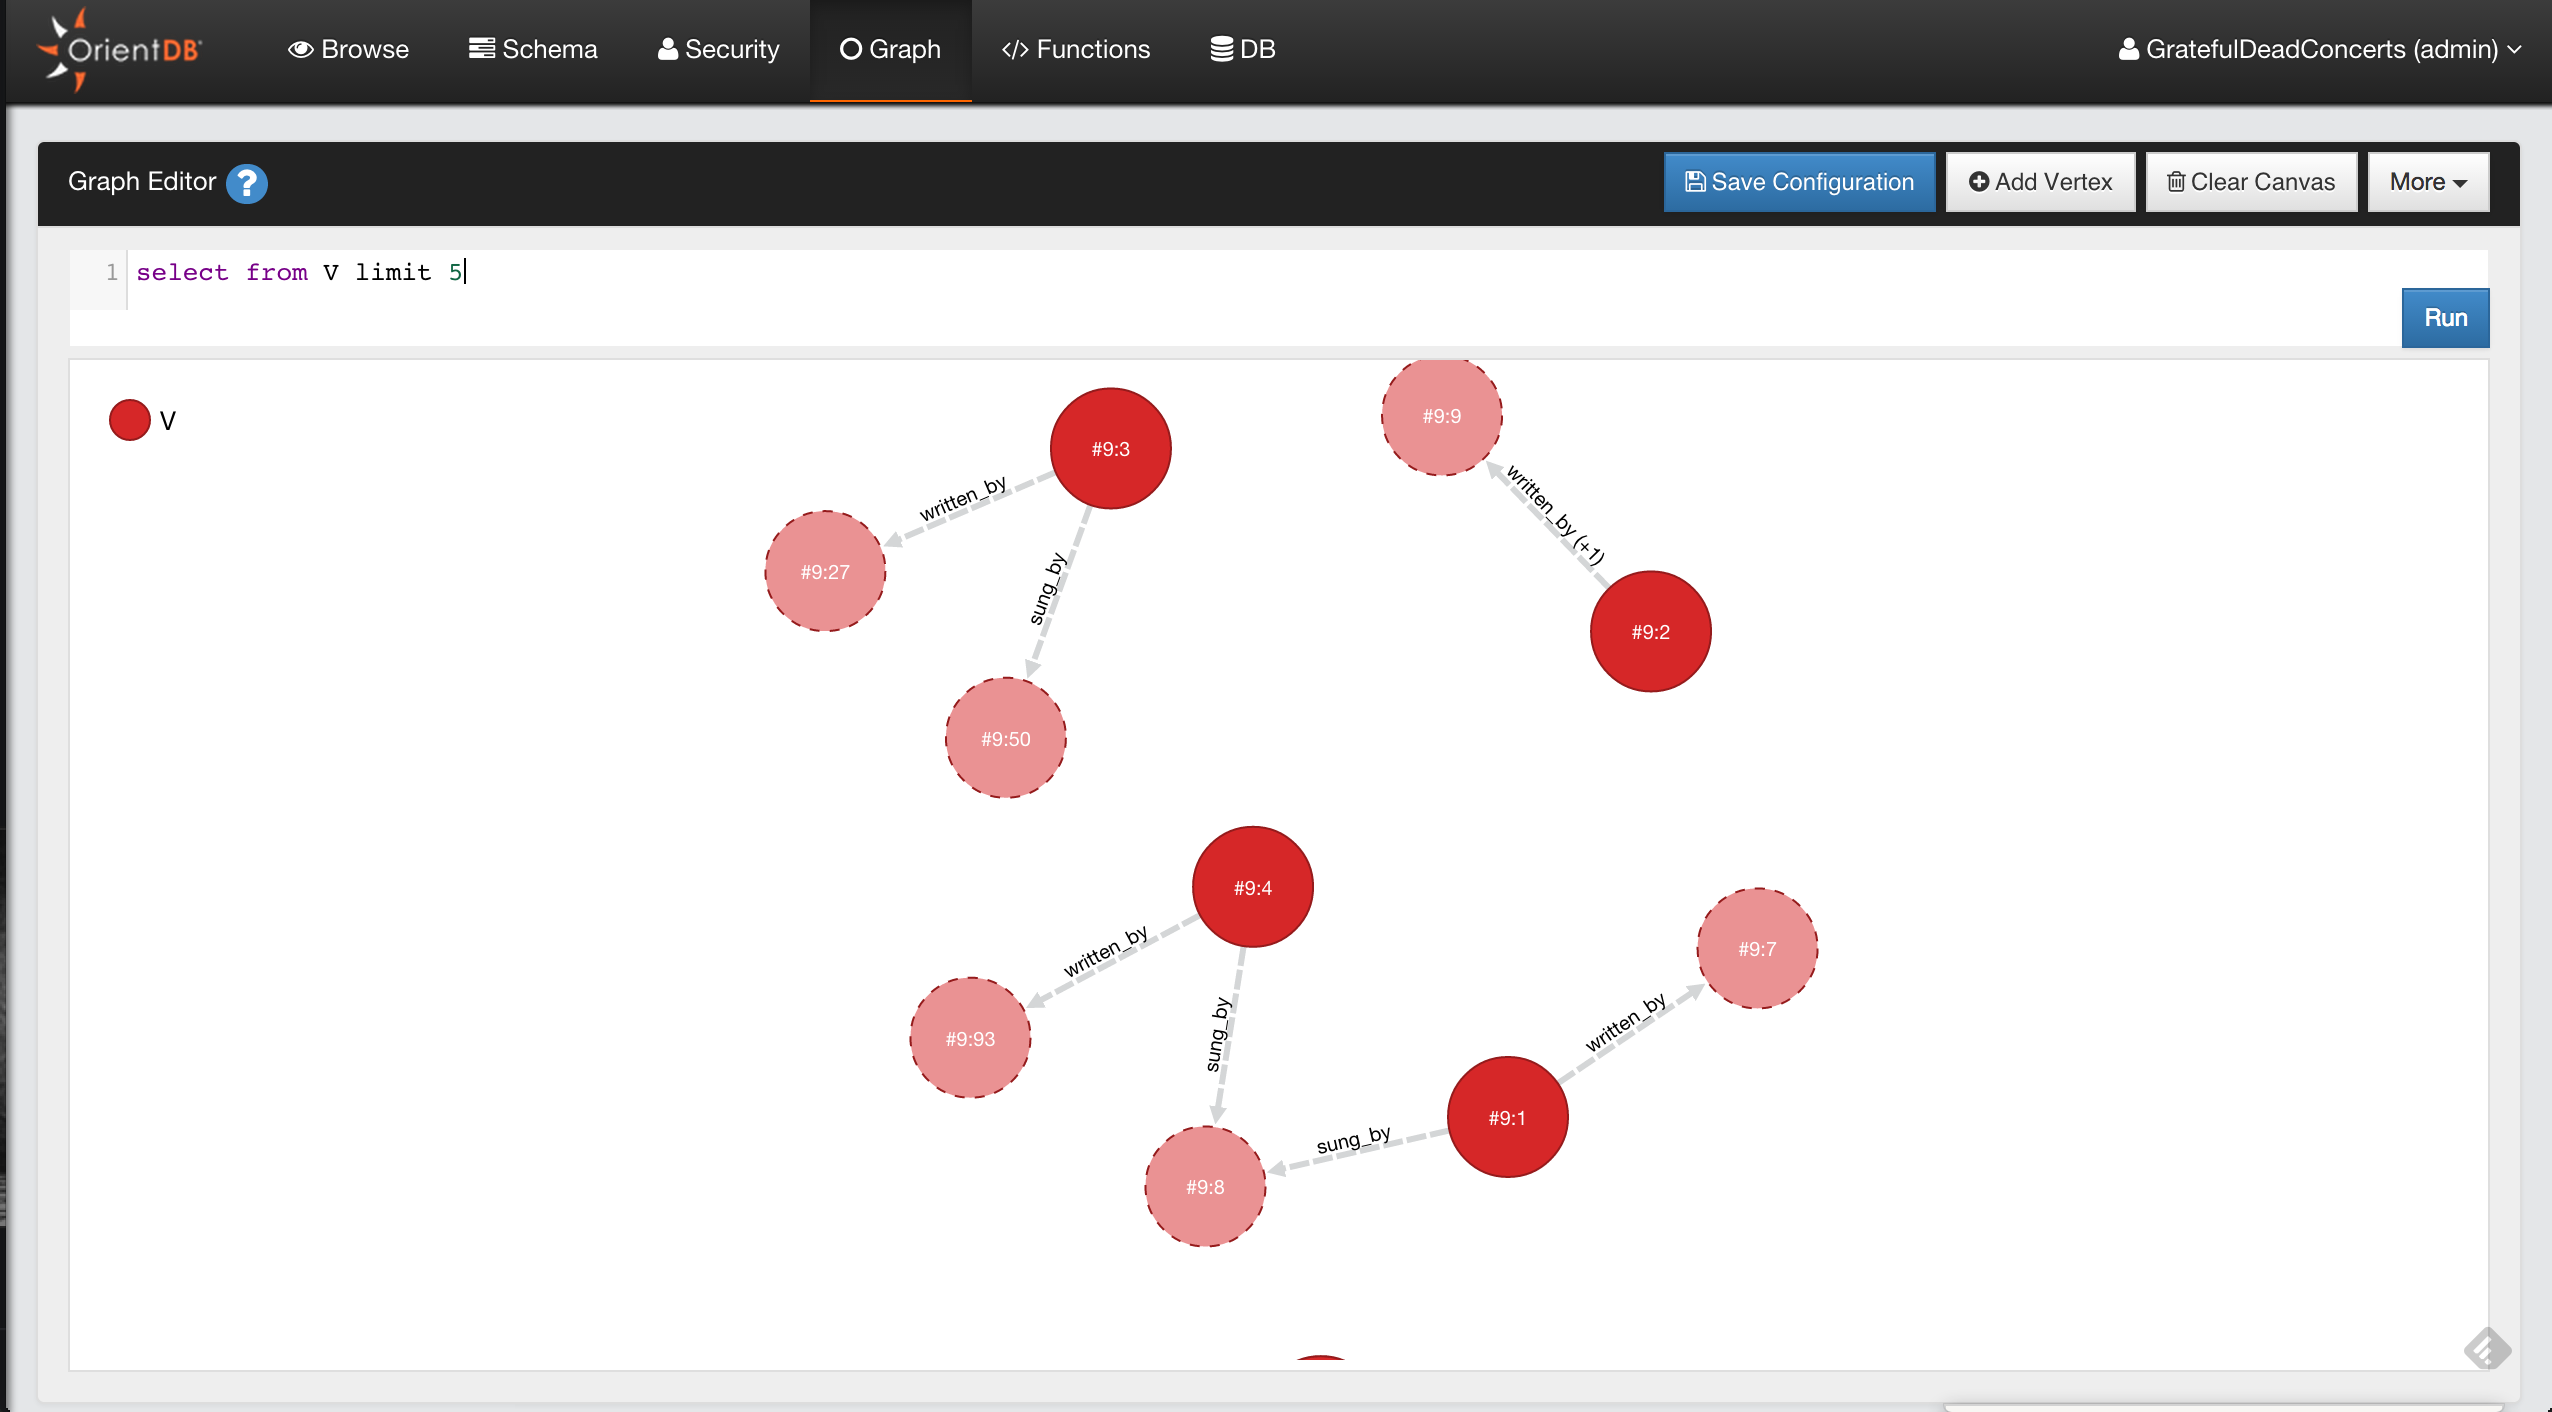Click Add Vertex button
This screenshot has width=2552, height=1412.
click(2040, 182)
